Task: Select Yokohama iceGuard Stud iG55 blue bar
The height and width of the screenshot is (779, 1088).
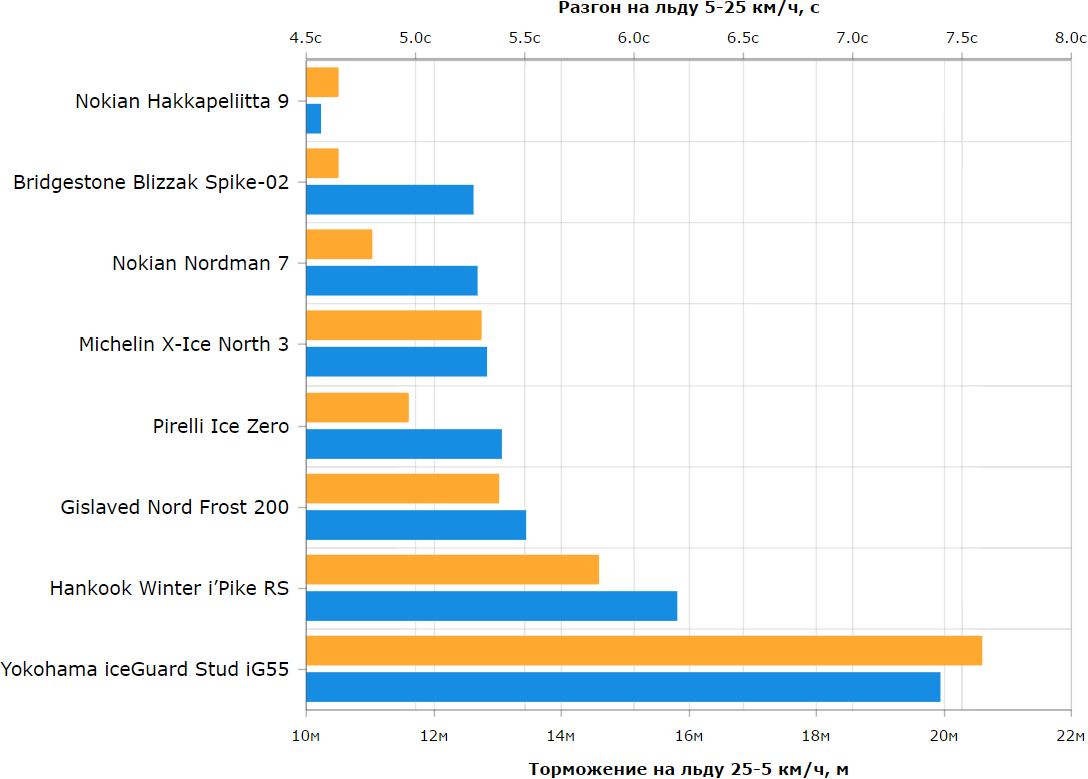Action: (x=624, y=687)
